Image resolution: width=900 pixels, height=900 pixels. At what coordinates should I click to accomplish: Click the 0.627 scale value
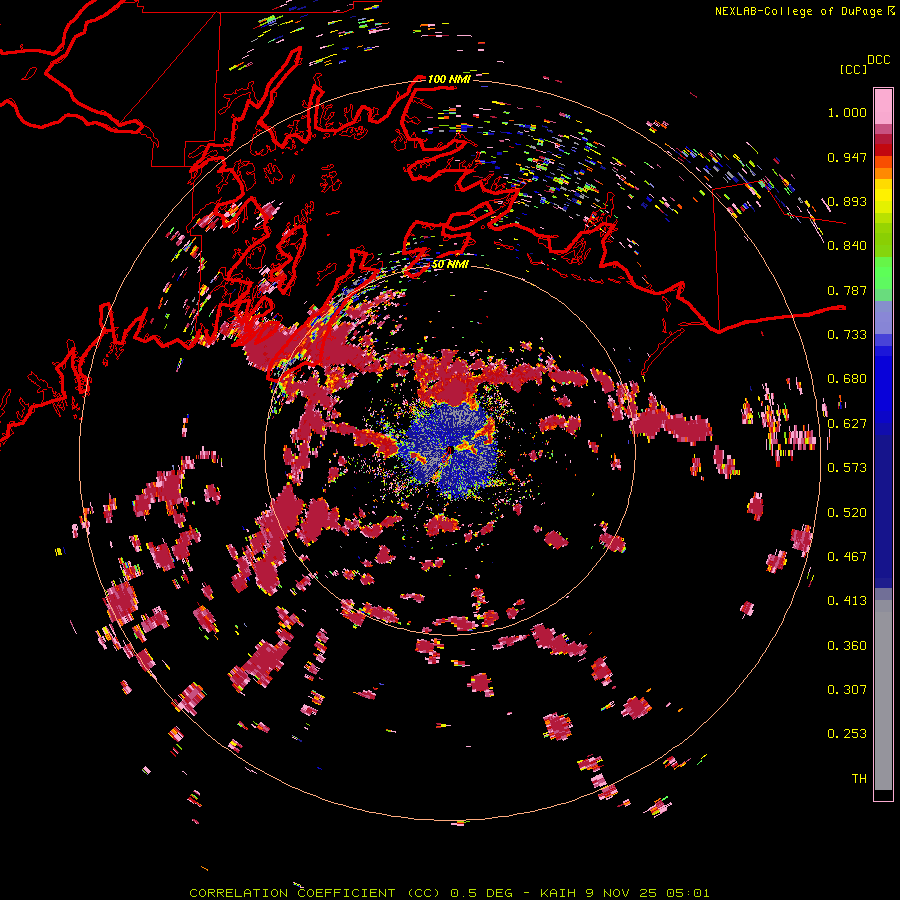(x=847, y=424)
